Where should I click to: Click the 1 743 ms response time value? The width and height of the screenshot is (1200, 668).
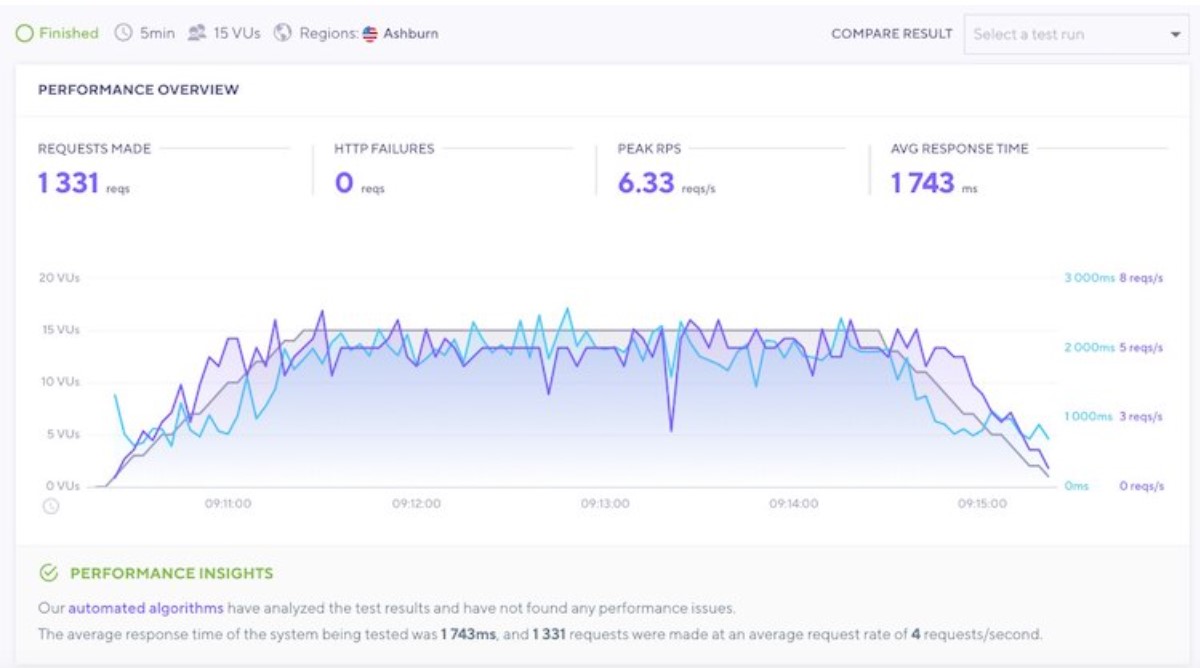click(x=923, y=183)
